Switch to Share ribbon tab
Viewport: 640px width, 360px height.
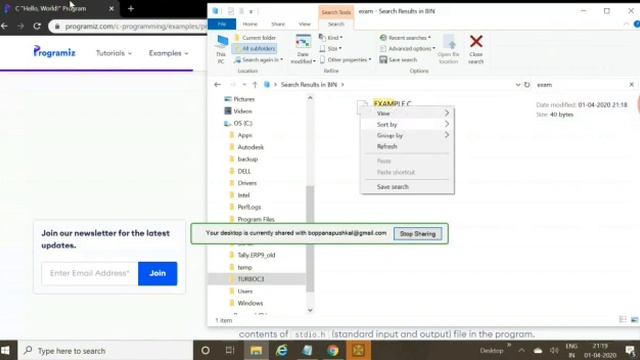tap(278, 24)
